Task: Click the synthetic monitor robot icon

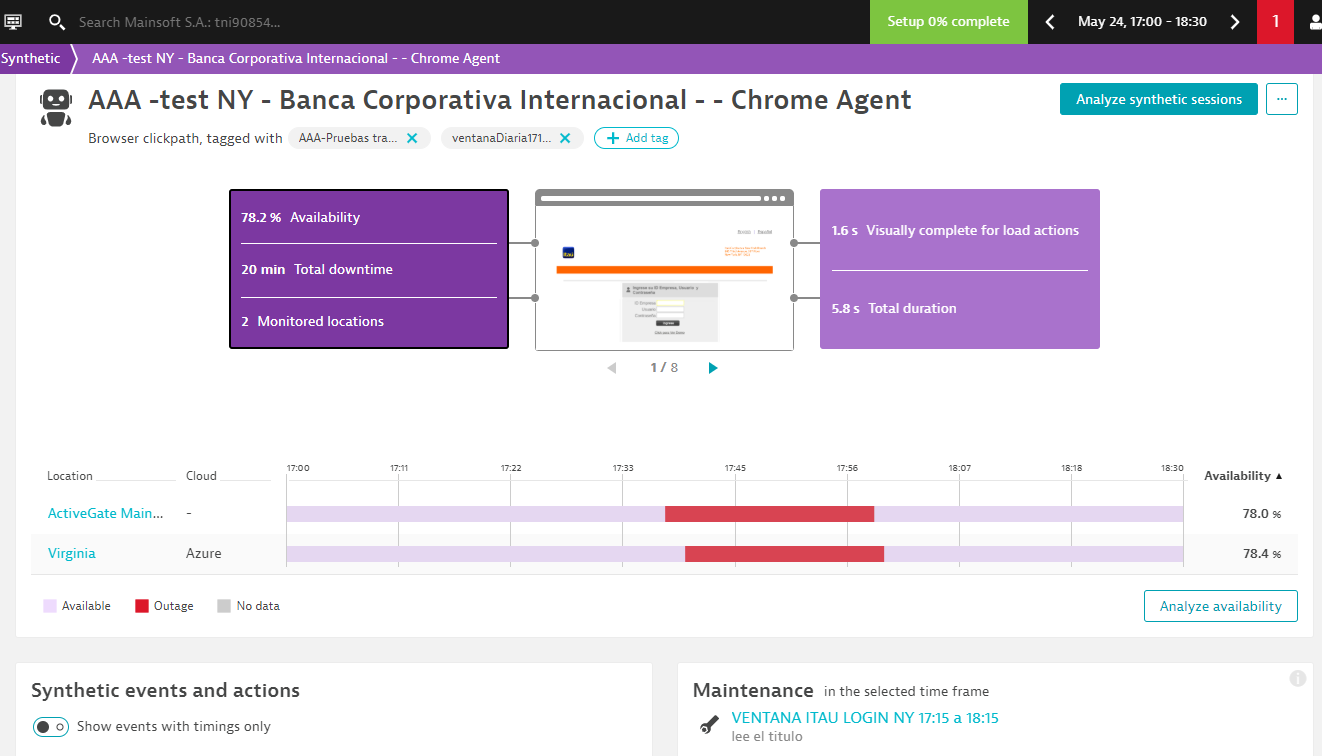Action: click(56, 107)
